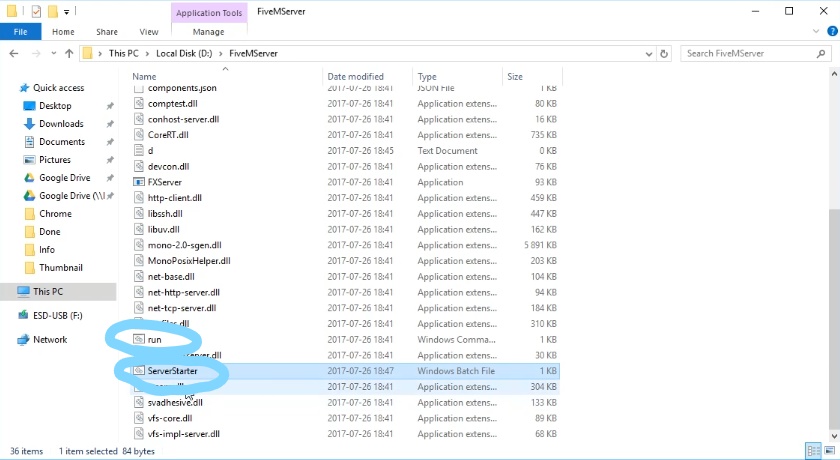840x460 pixels.
Task: Open Desktop in the navigation pane
Action: point(55,106)
